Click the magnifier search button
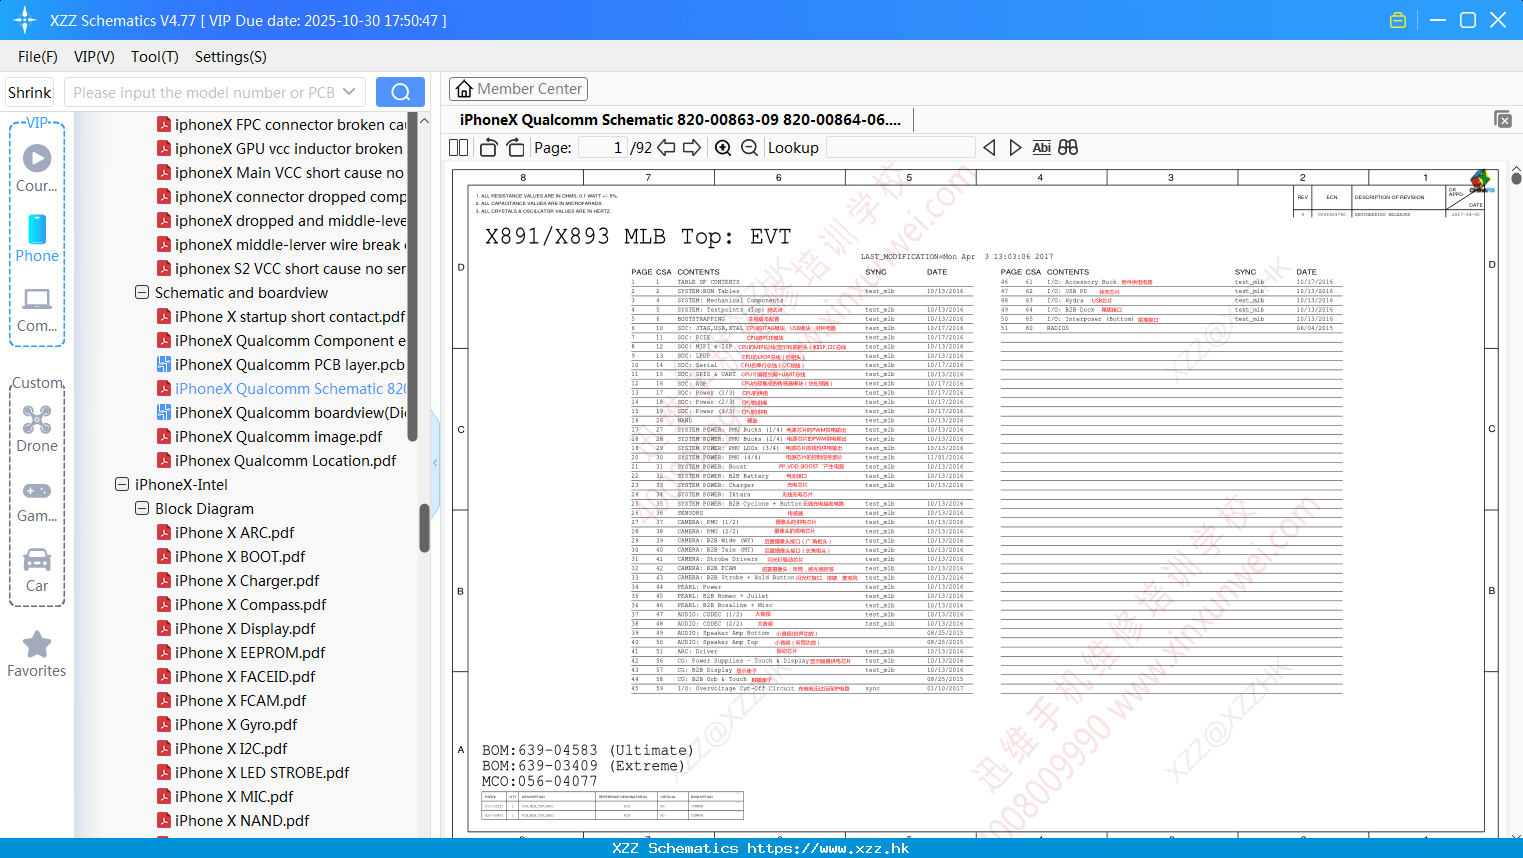This screenshot has width=1523, height=858. (400, 92)
